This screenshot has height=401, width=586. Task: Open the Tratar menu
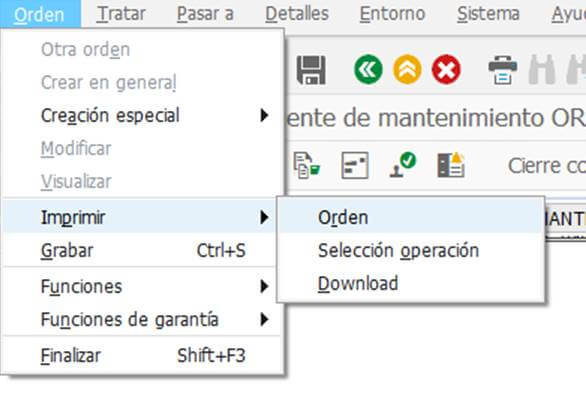click(121, 14)
